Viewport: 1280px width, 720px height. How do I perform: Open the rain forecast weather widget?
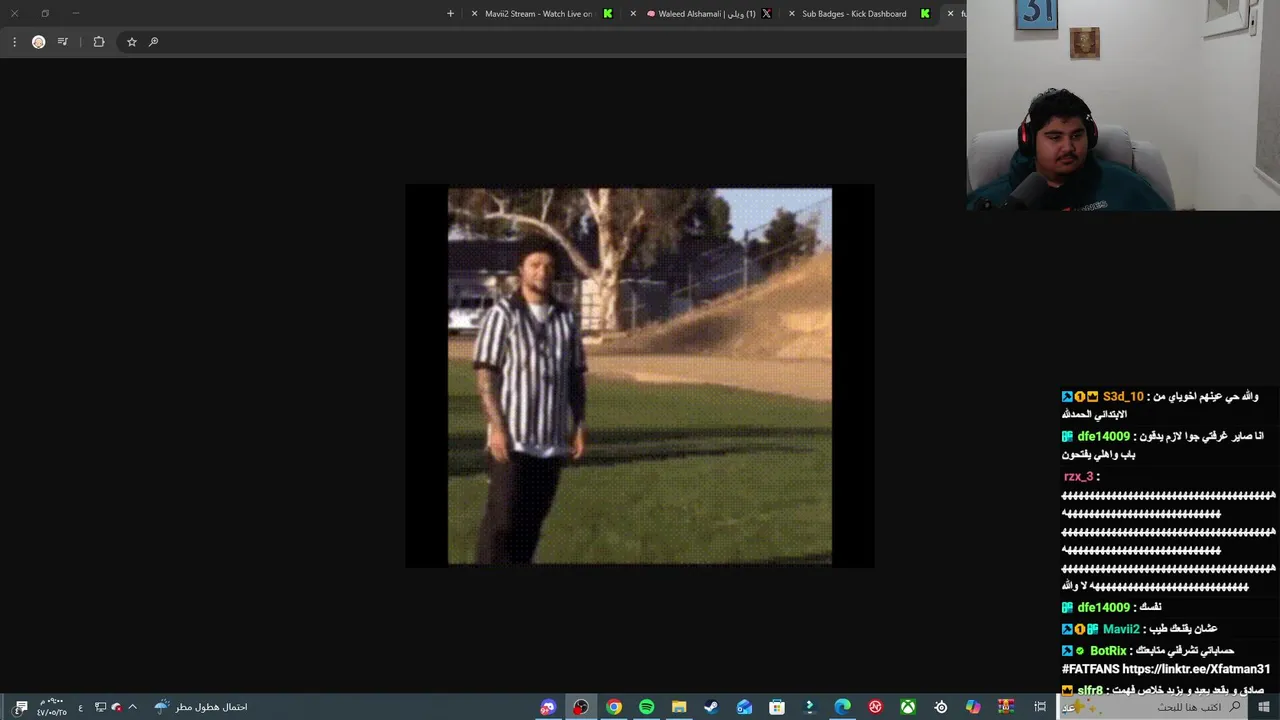click(202, 707)
